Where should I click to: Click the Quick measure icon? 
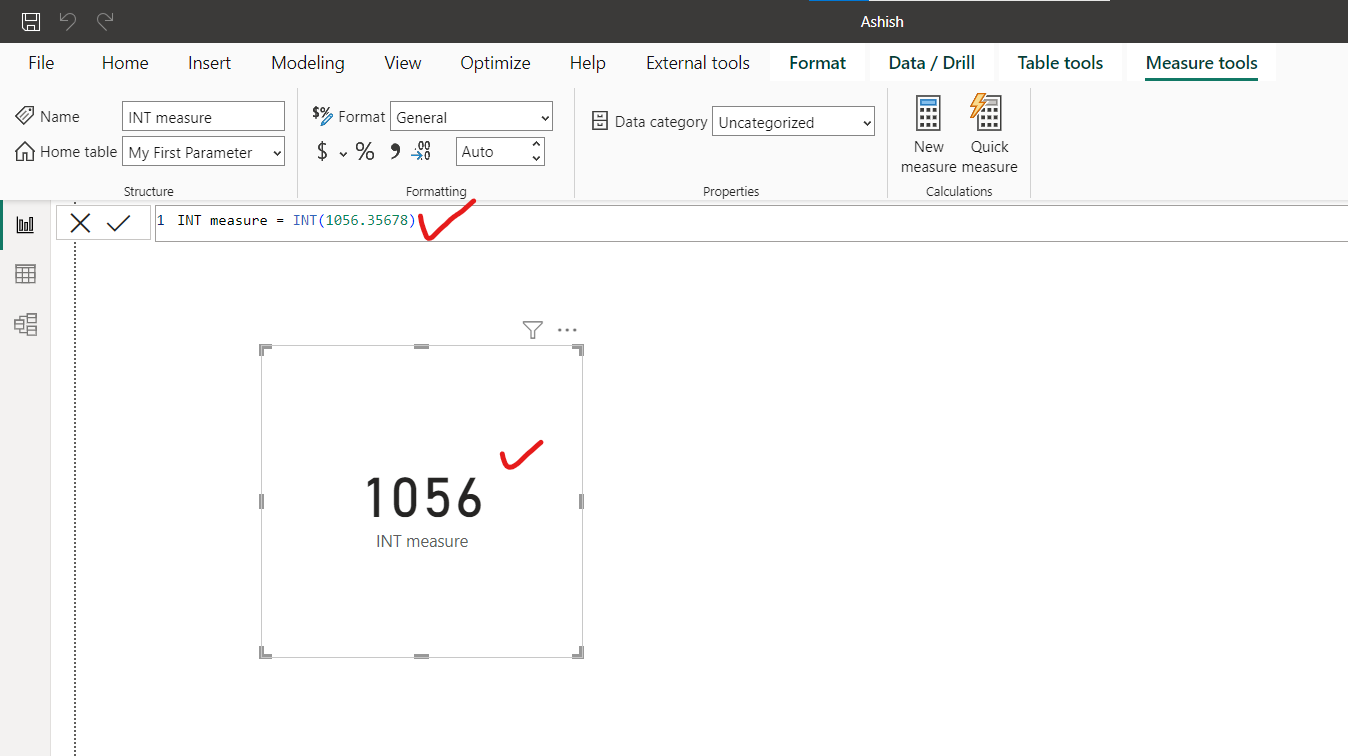pos(988,114)
